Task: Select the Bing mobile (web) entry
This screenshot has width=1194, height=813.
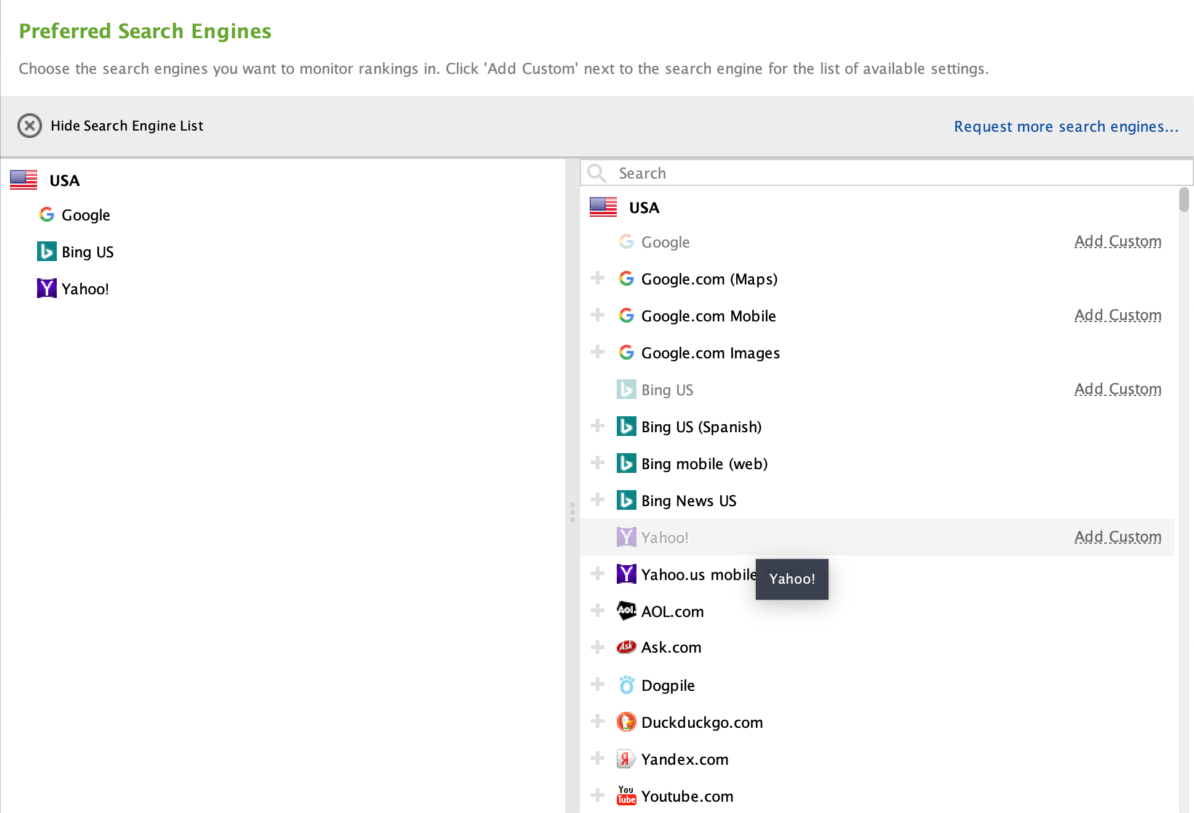Action: click(704, 464)
